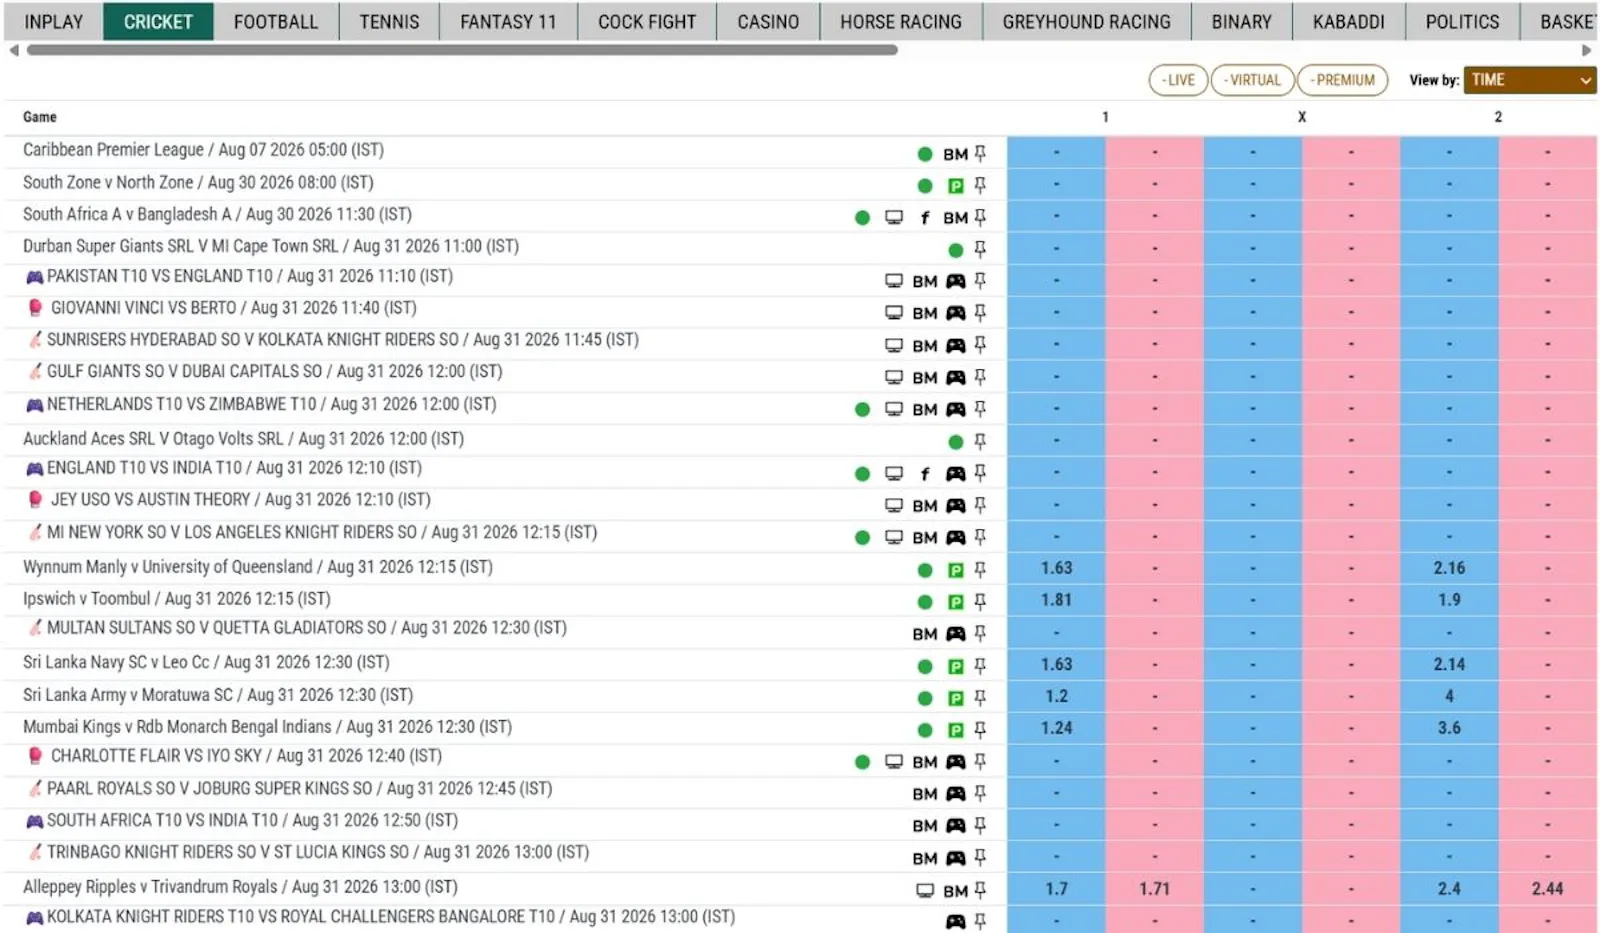Click BM icon for Multan Sultans SO row
This screenshot has height=933, width=1600.
[x=925, y=633]
